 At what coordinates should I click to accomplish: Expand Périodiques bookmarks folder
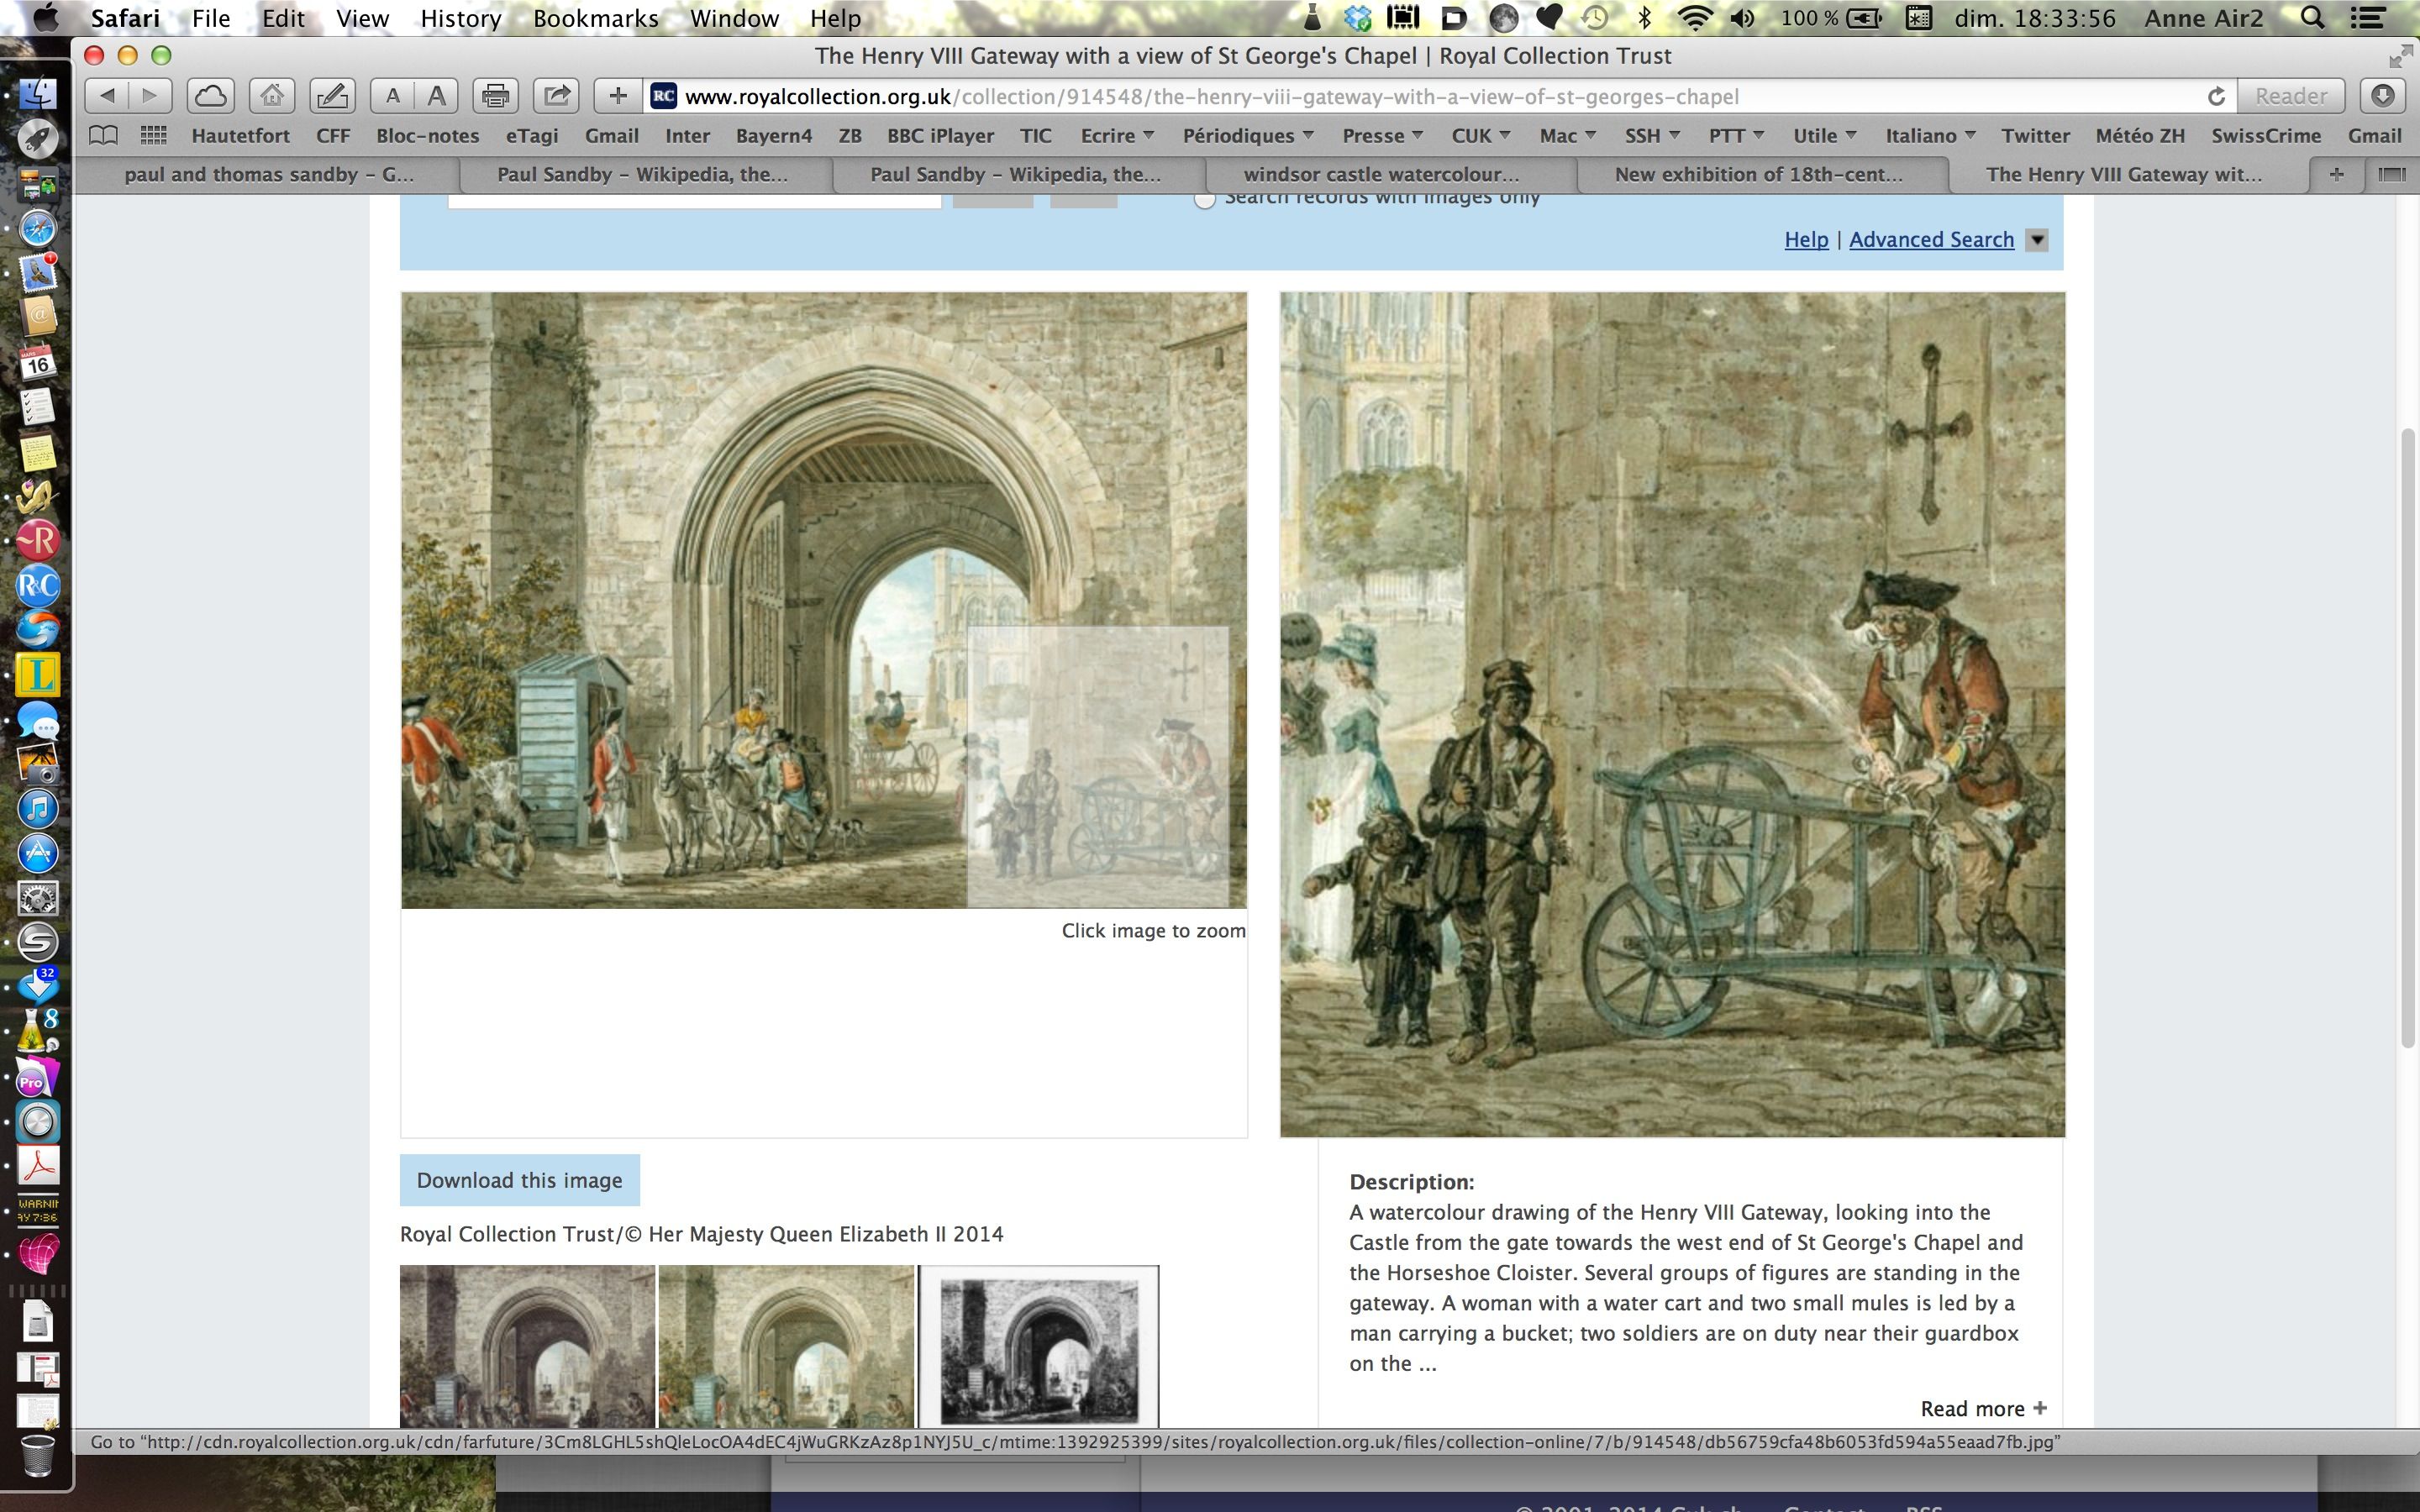1248,135
